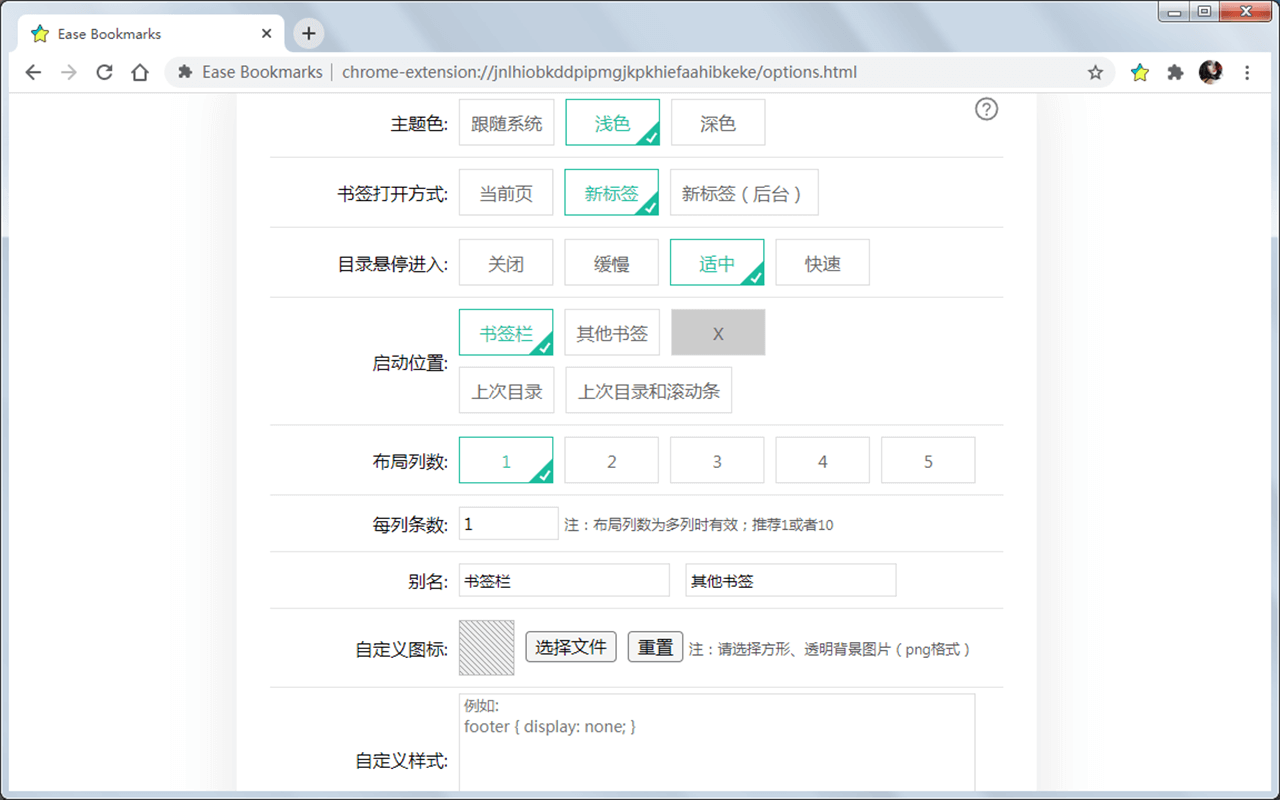Image resolution: width=1280 pixels, height=800 pixels.
Task: Click the yellow starred bookmark icon
Action: pyautogui.click(x=1139, y=71)
